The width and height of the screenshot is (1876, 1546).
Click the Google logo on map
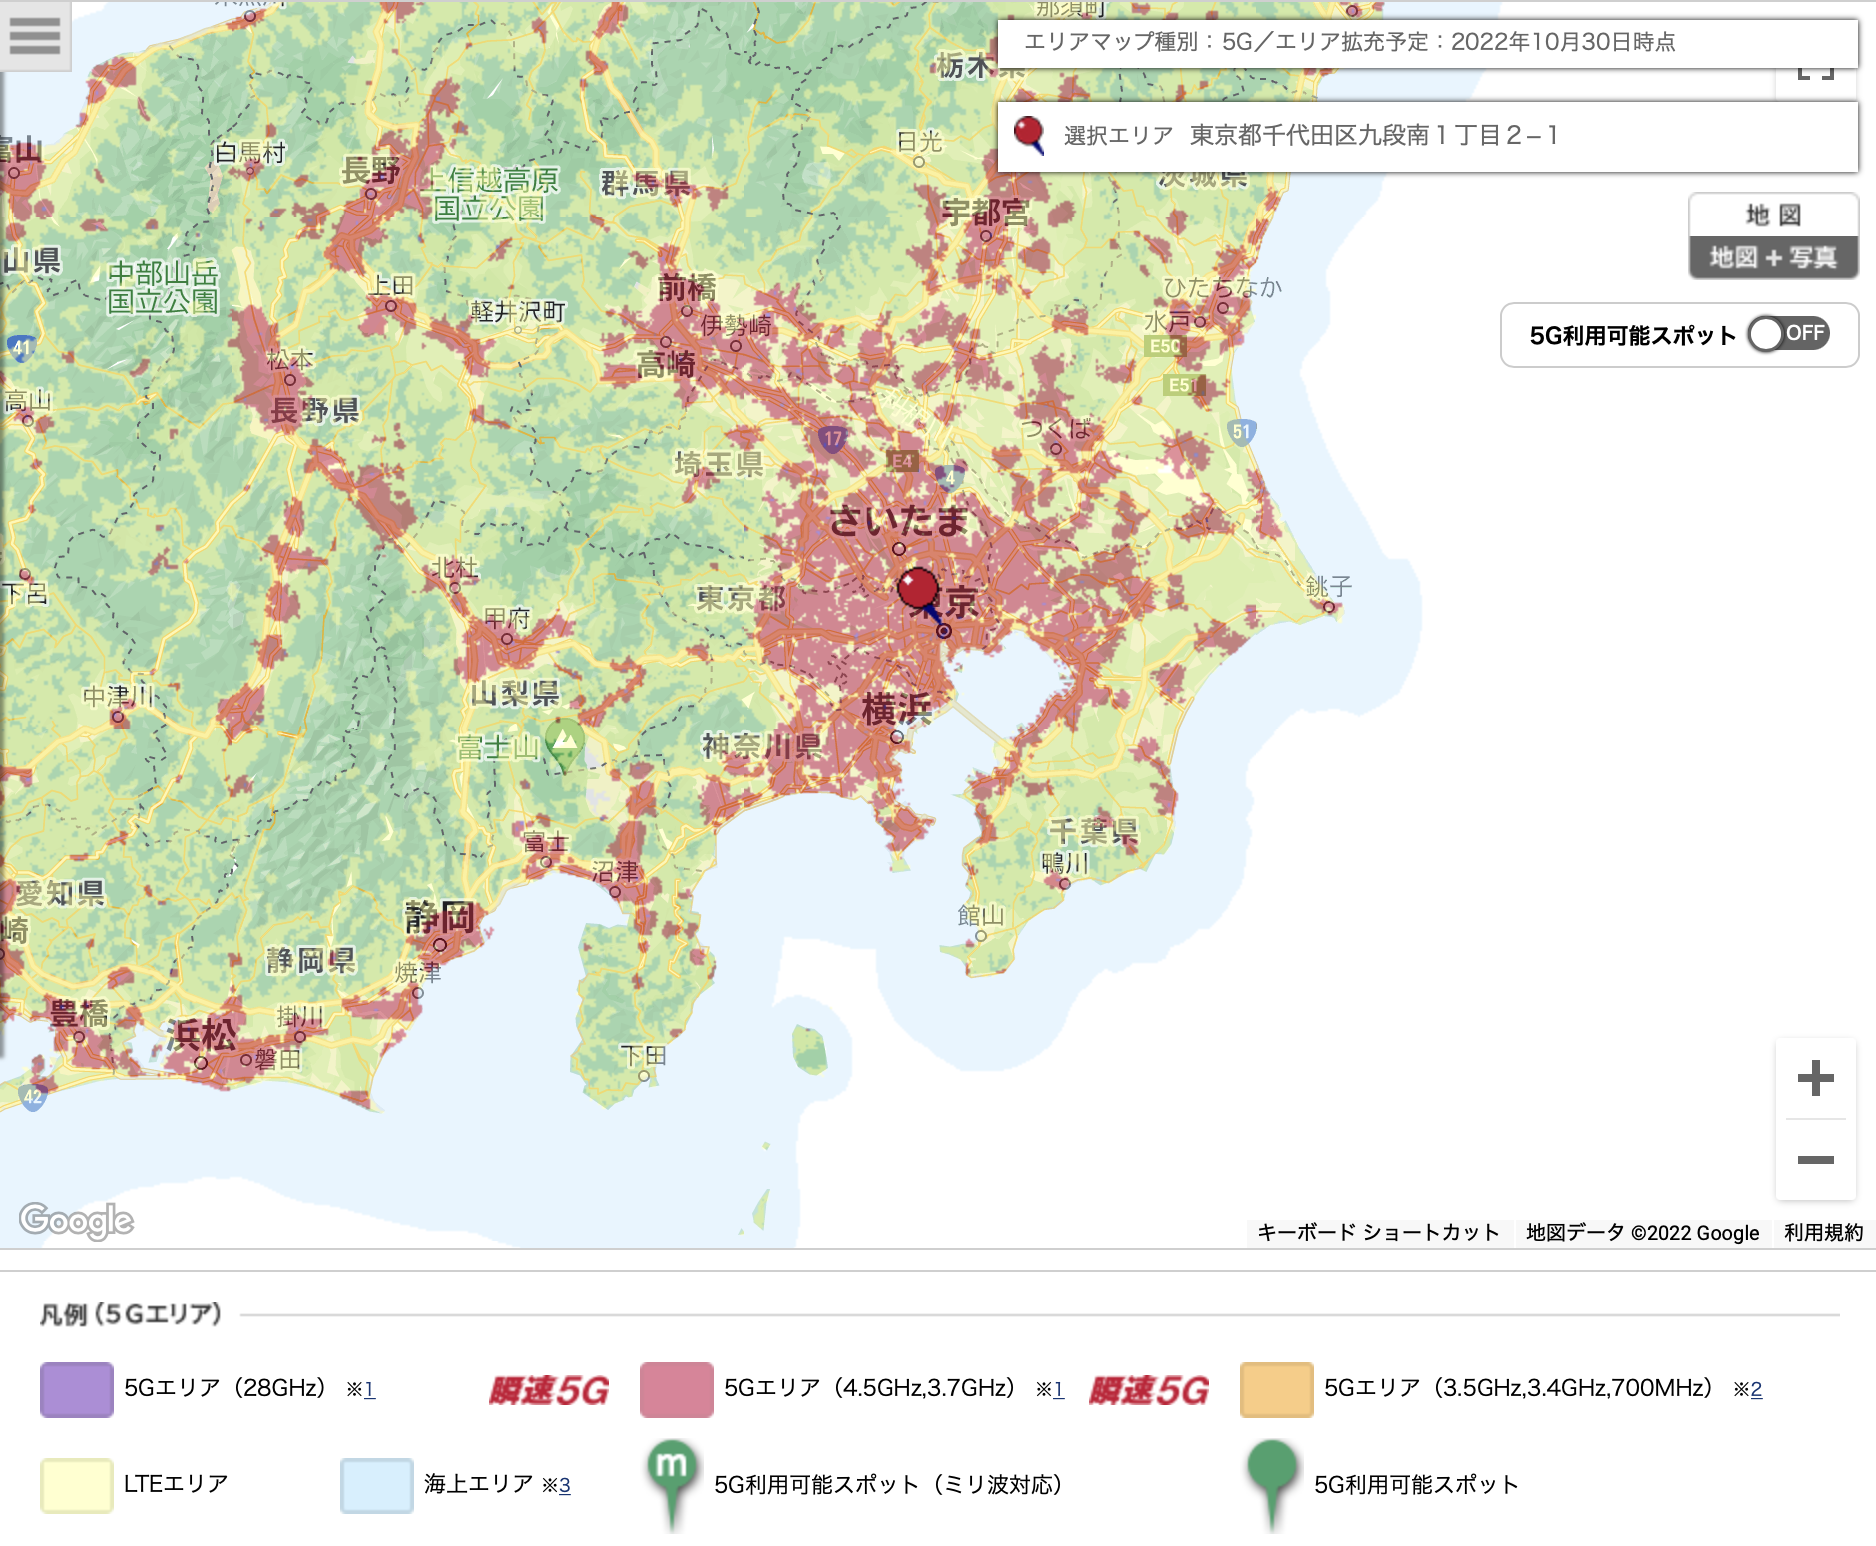[x=76, y=1220]
